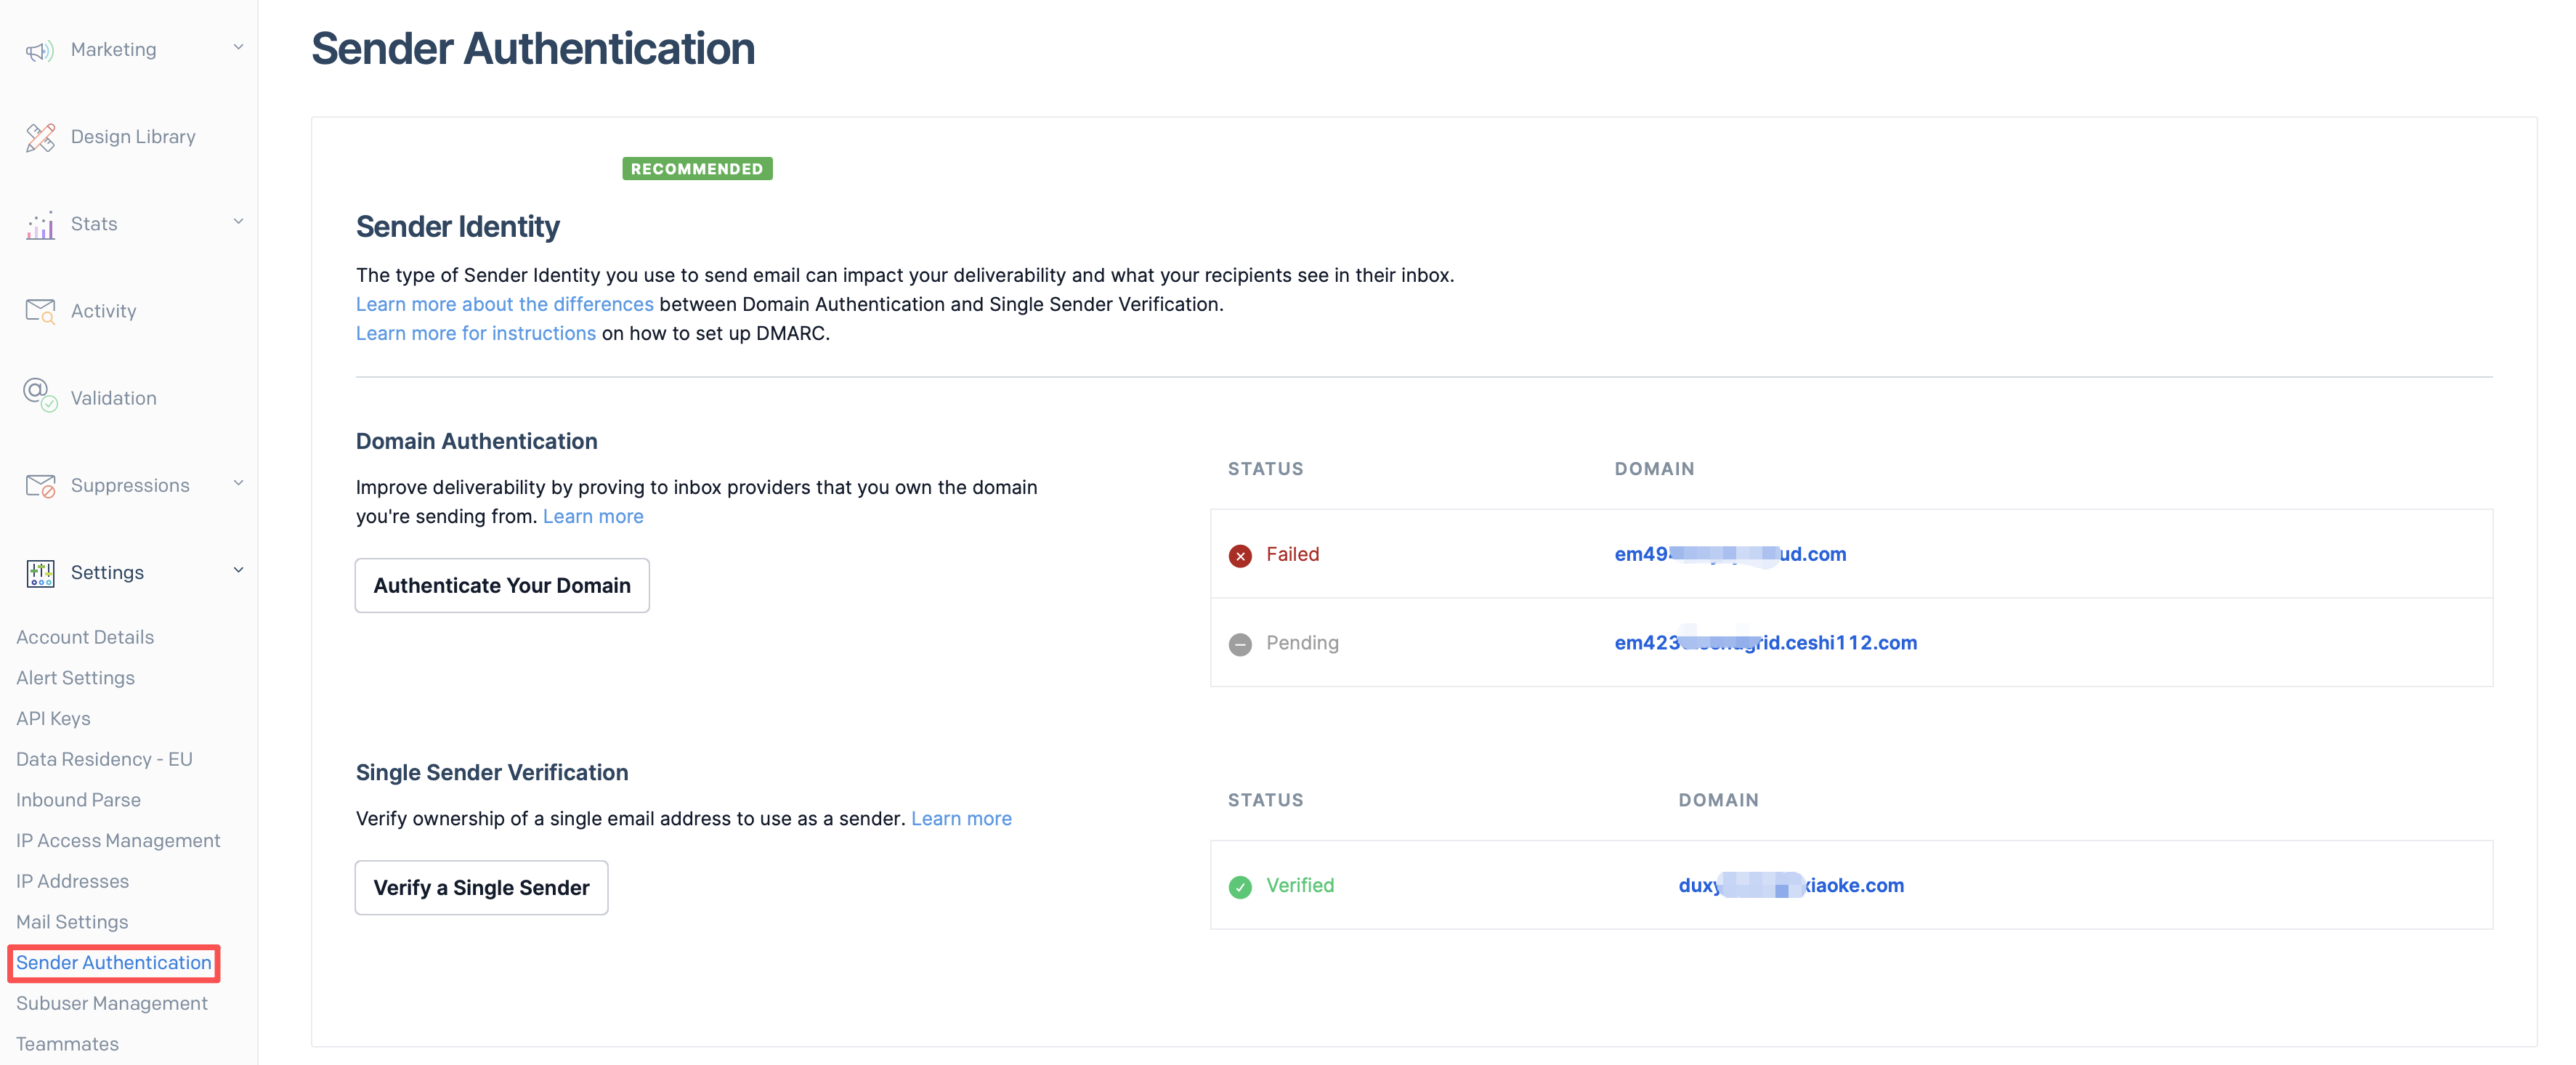Select API Keys in the sidebar

54,718
